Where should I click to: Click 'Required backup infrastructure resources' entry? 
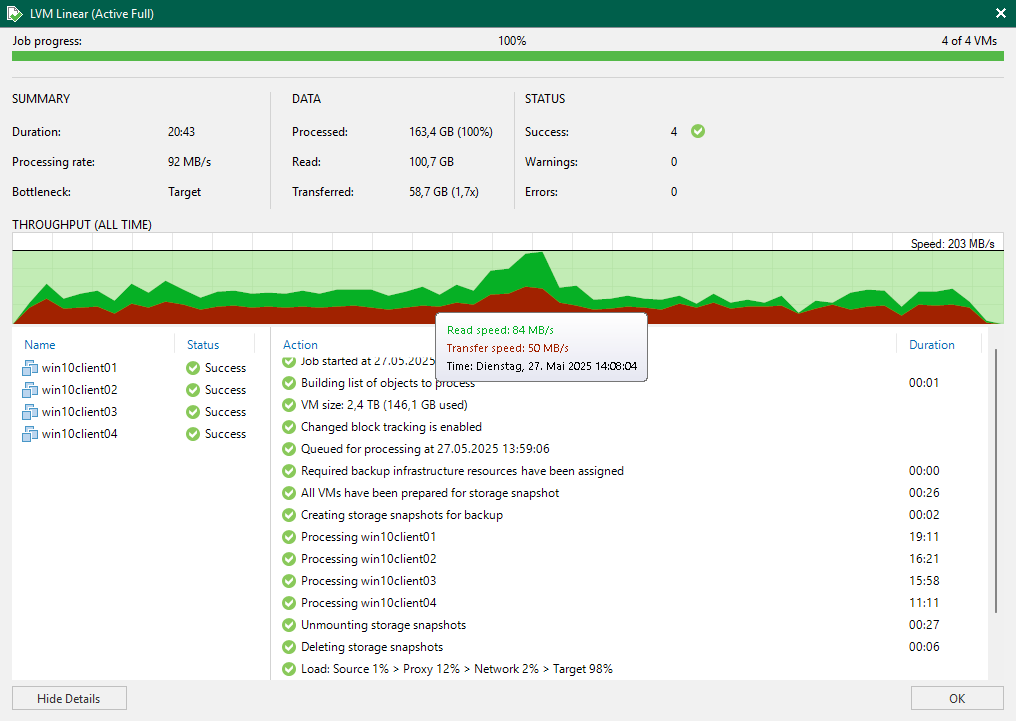tap(462, 471)
